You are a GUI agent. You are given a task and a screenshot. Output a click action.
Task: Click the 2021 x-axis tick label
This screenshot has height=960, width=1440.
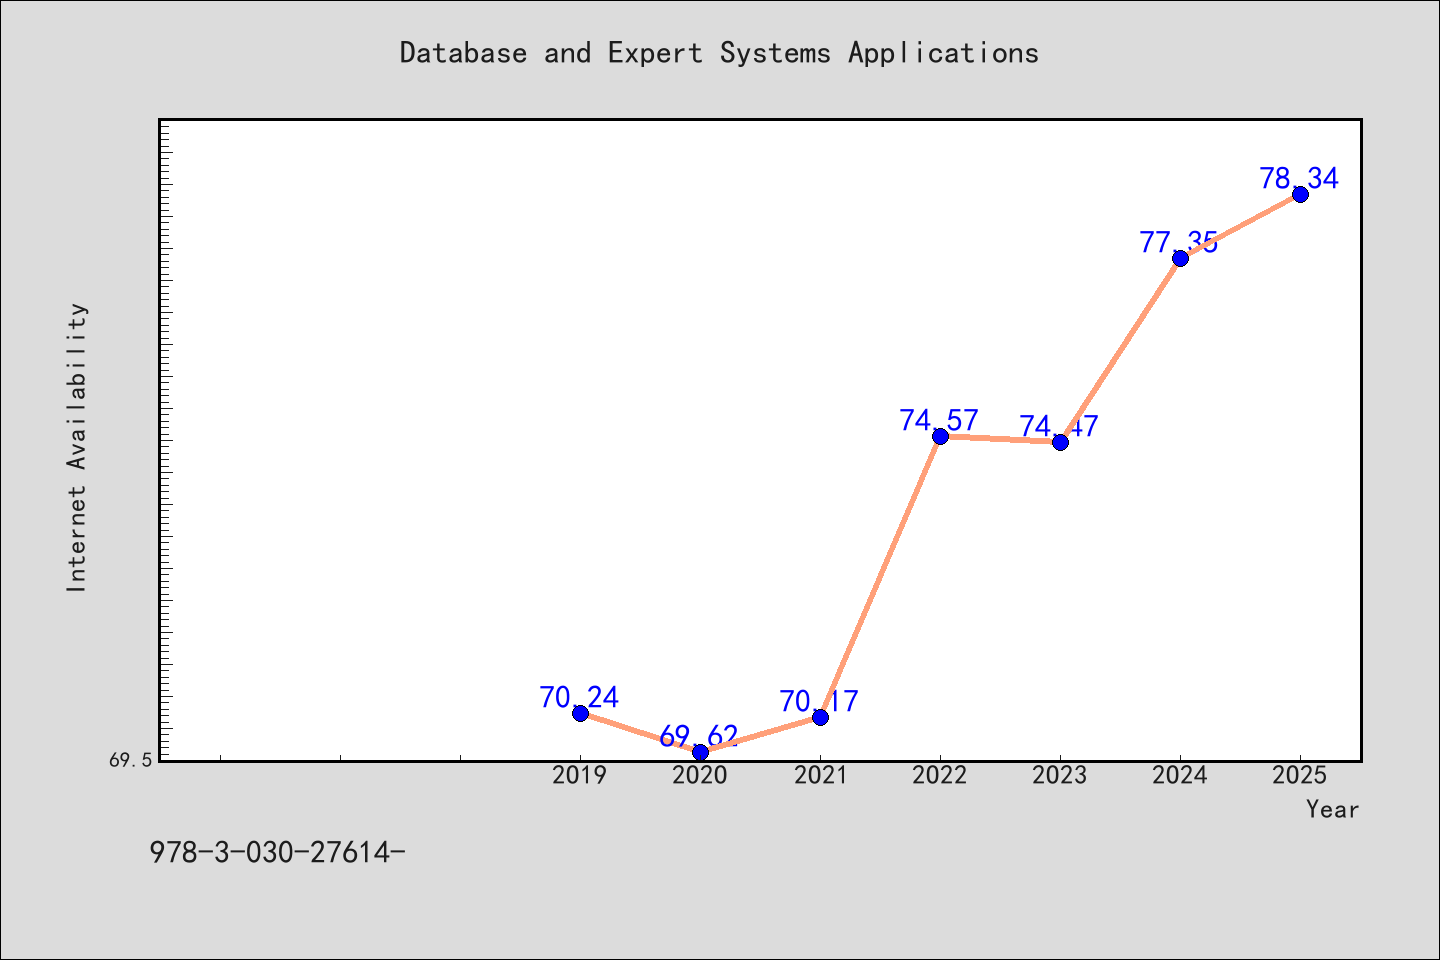point(820,775)
